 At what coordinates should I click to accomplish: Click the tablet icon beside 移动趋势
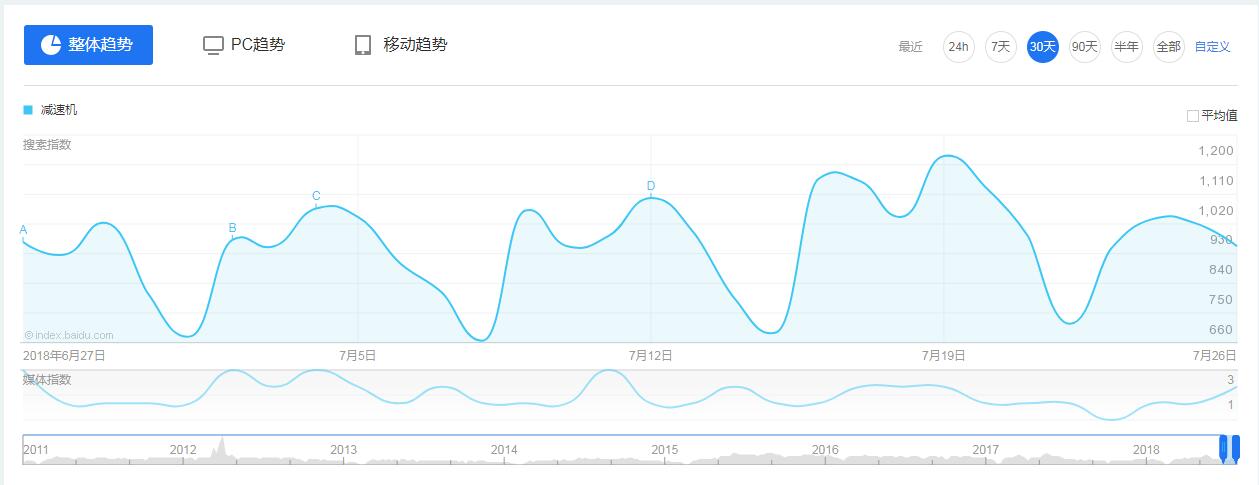(x=363, y=45)
